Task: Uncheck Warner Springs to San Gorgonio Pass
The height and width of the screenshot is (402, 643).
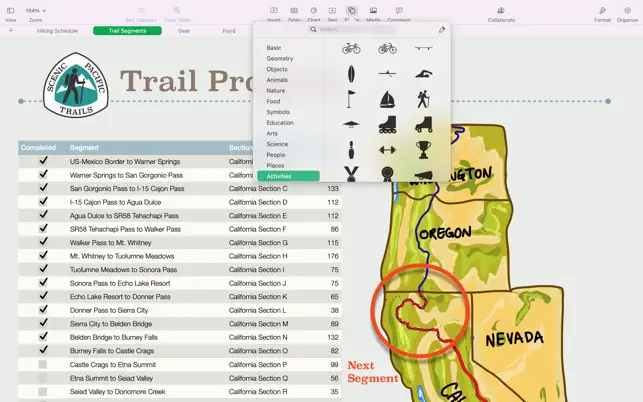Action: [x=43, y=174]
